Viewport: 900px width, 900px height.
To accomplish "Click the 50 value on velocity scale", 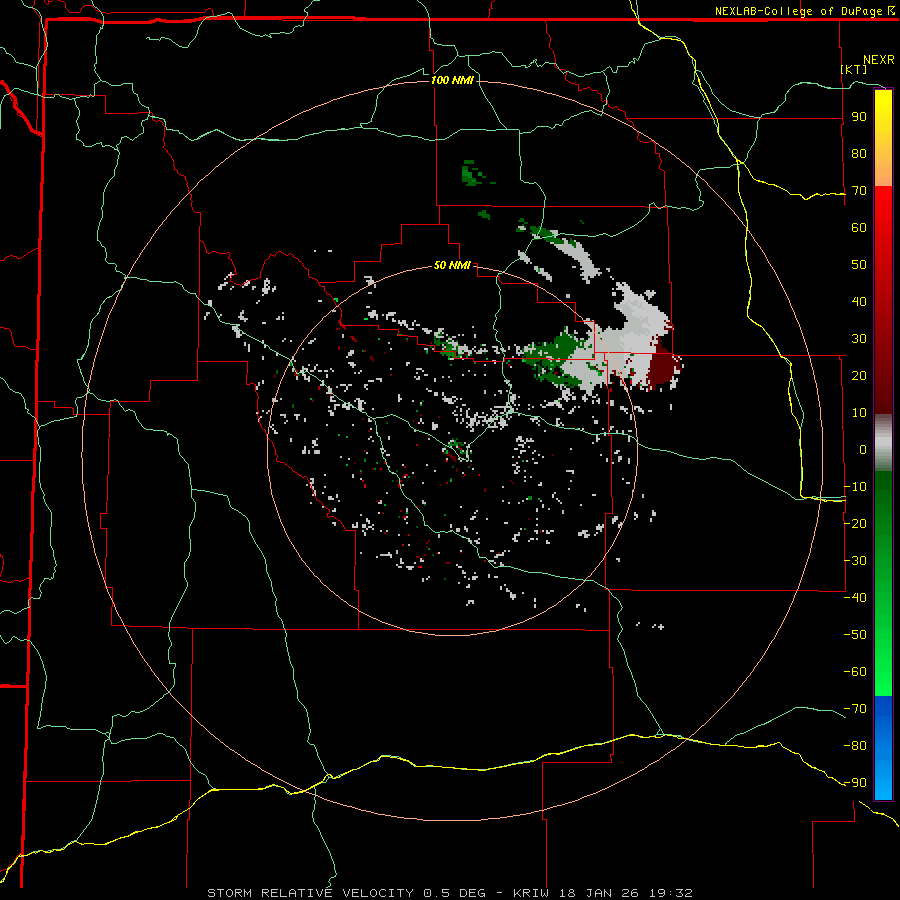I will 859,265.
